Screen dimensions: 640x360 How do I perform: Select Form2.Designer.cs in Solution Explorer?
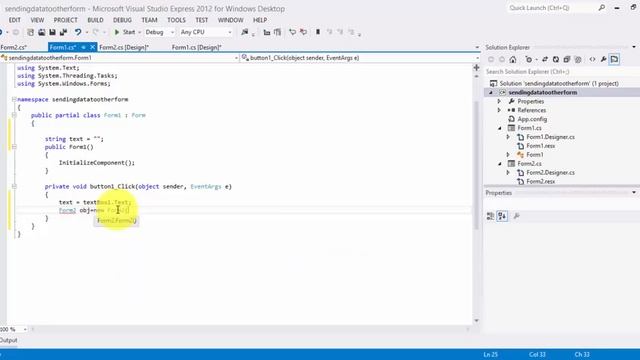click(550, 173)
